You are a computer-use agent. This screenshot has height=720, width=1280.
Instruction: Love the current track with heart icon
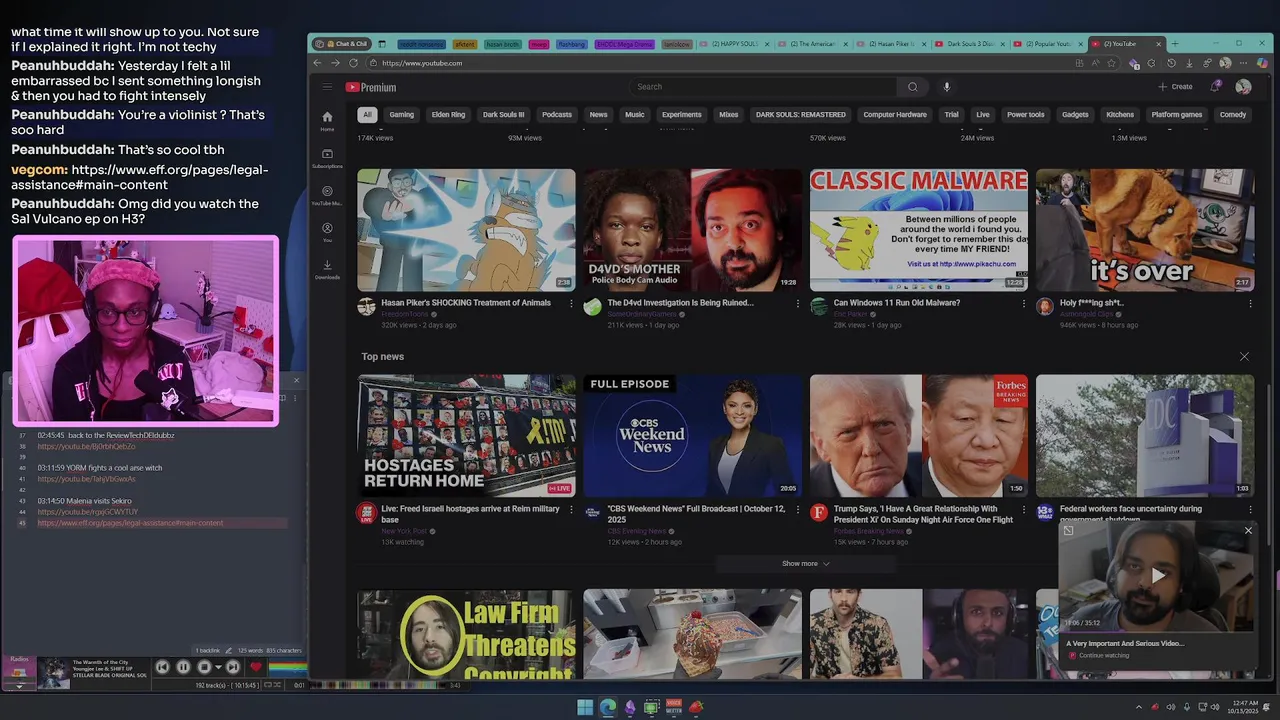tap(255, 667)
